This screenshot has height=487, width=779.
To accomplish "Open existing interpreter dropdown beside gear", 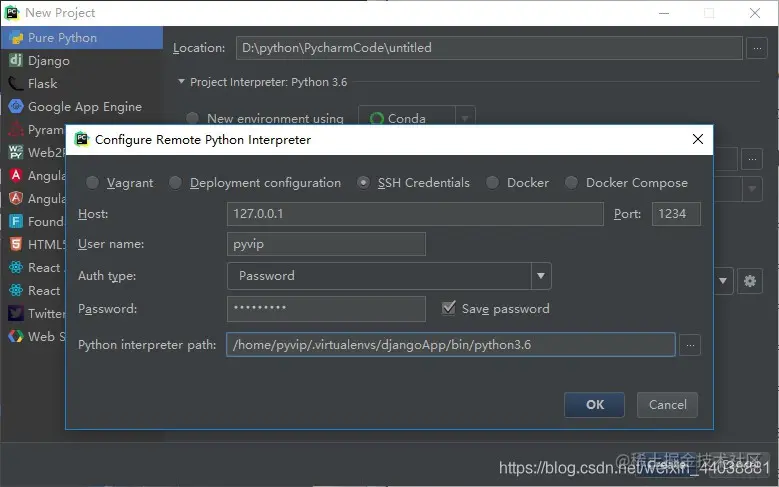I will coord(723,281).
